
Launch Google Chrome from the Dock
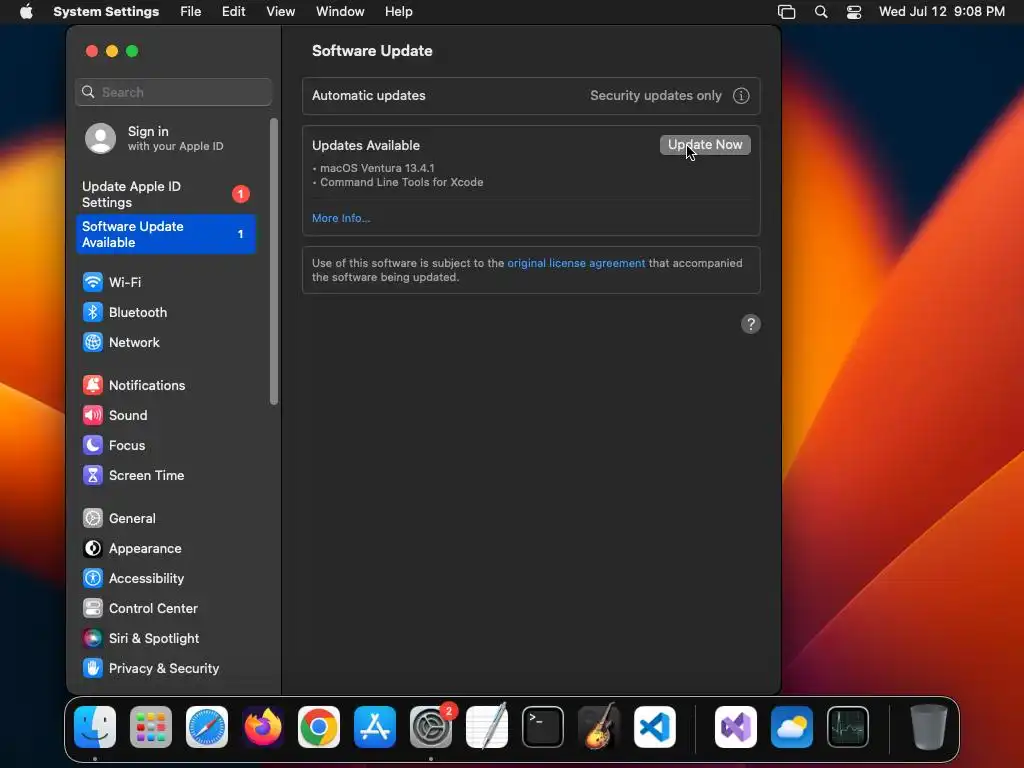click(x=319, y=726)
